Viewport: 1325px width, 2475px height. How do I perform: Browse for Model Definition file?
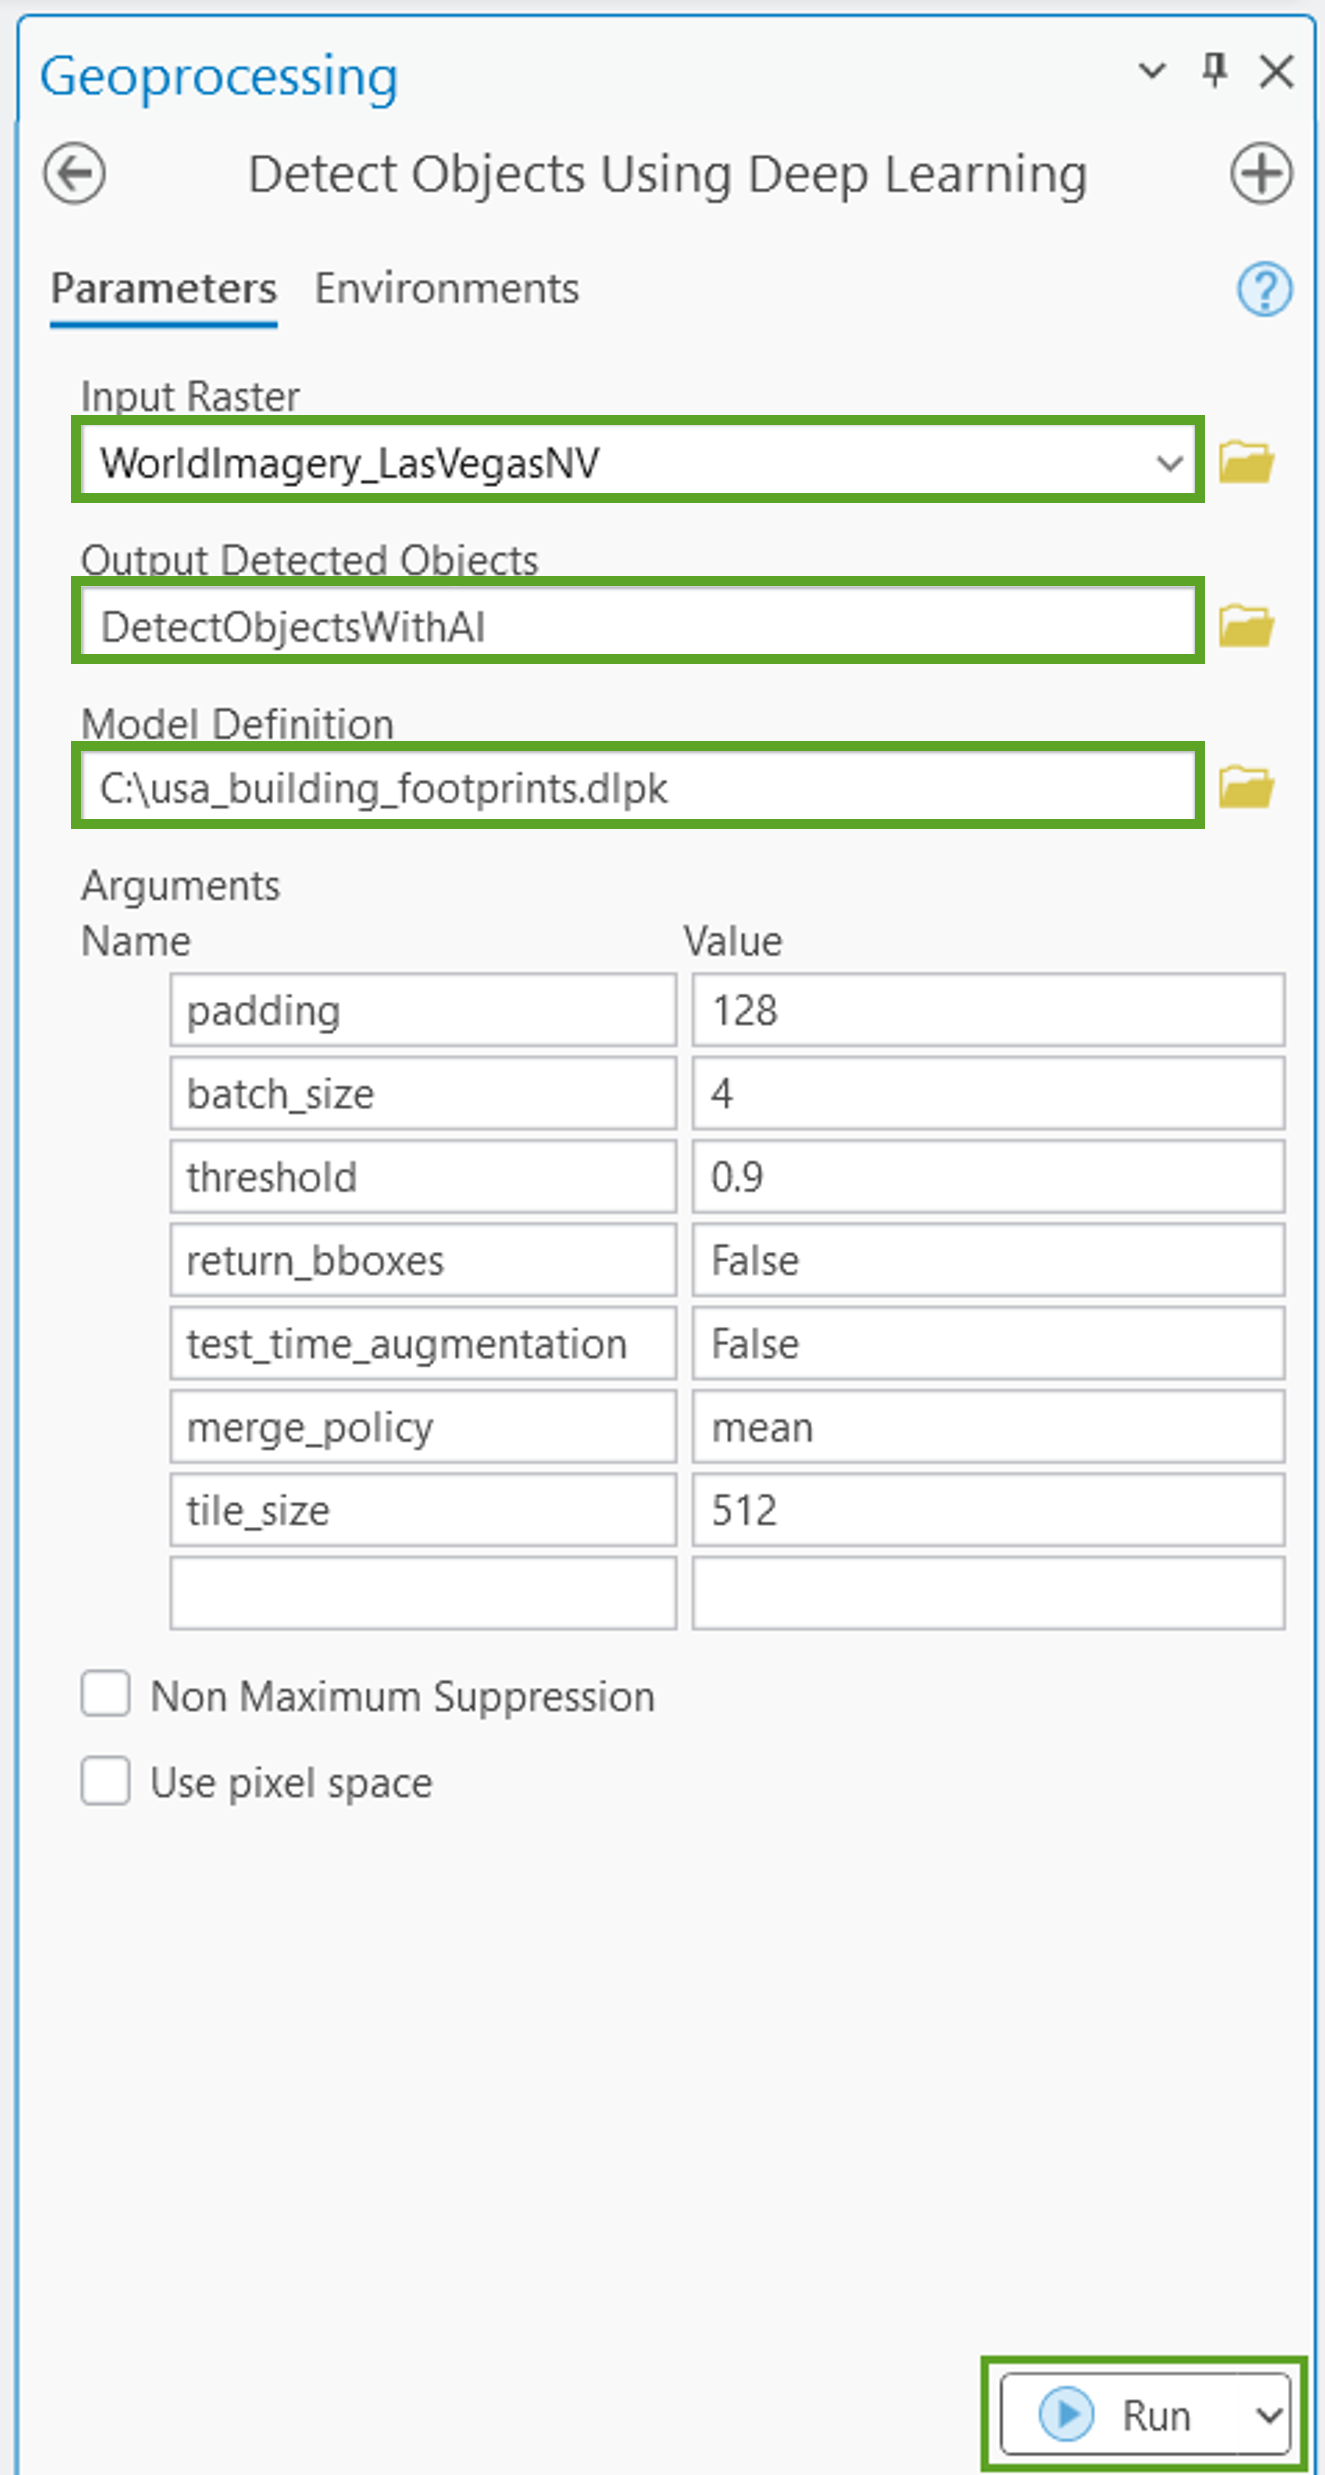point(1246,788)
